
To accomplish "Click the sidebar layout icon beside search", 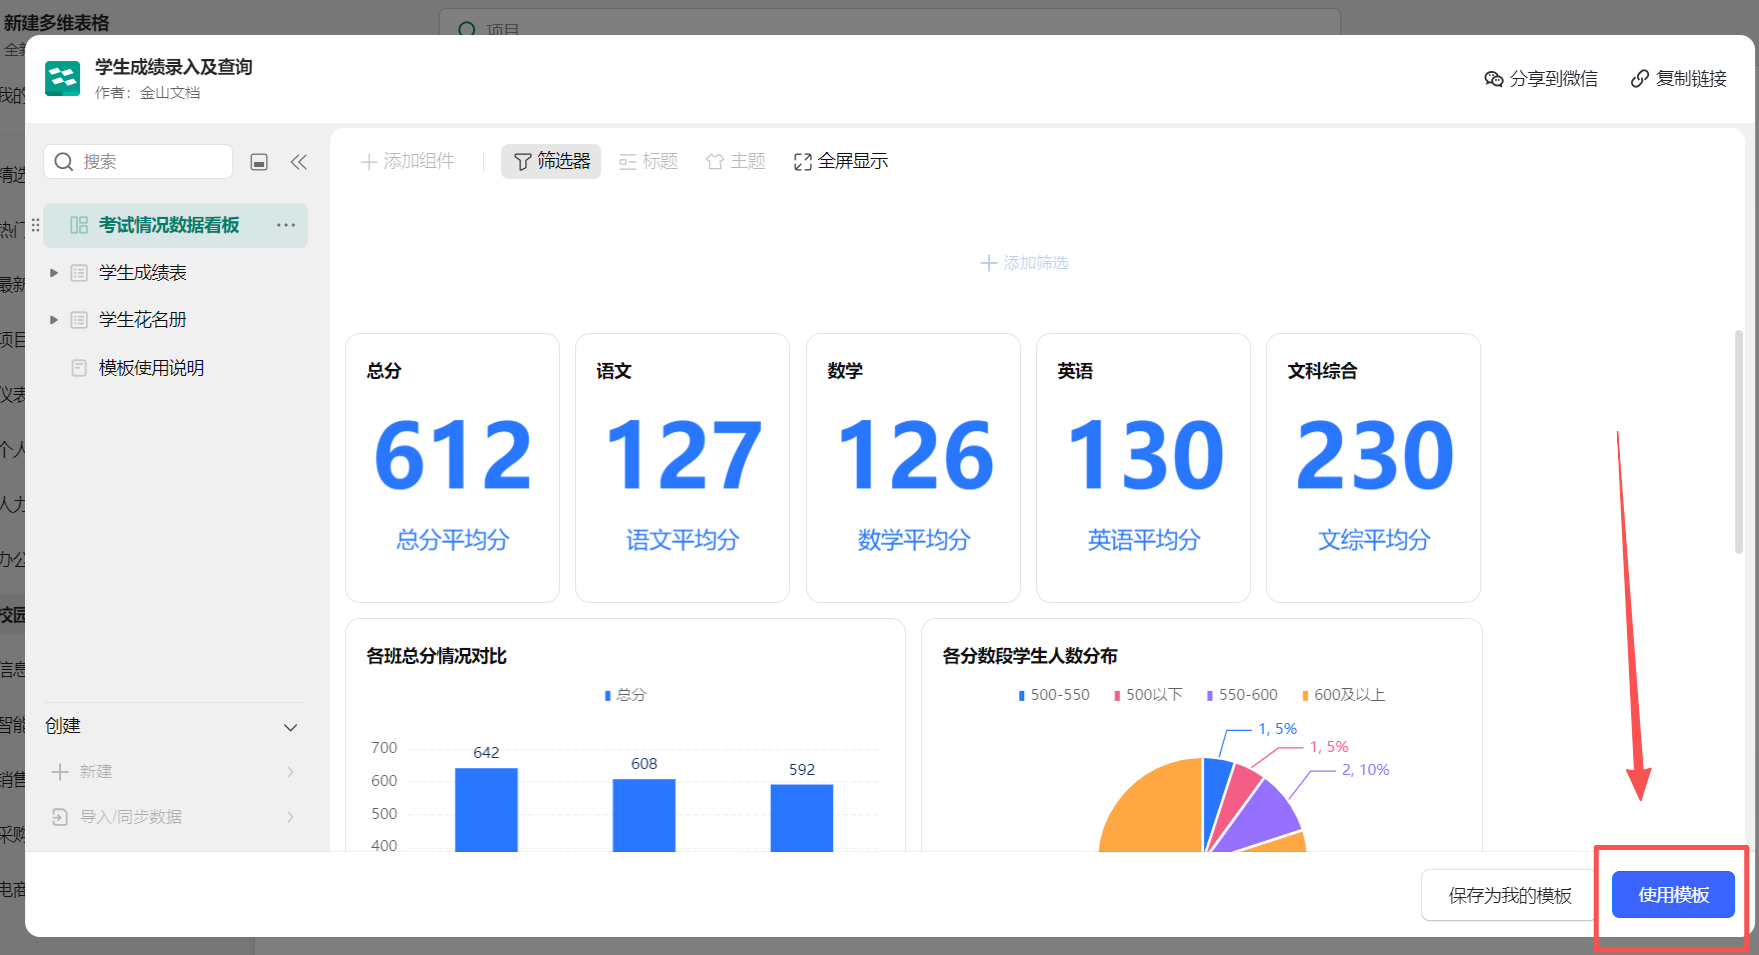I will [259, 162].
